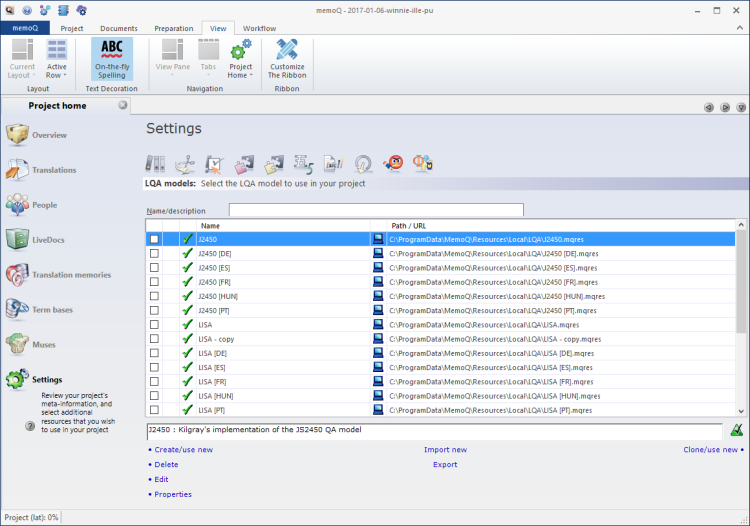750x526 pixels.
Task: Open the Muses section
Action: (44, 345)
